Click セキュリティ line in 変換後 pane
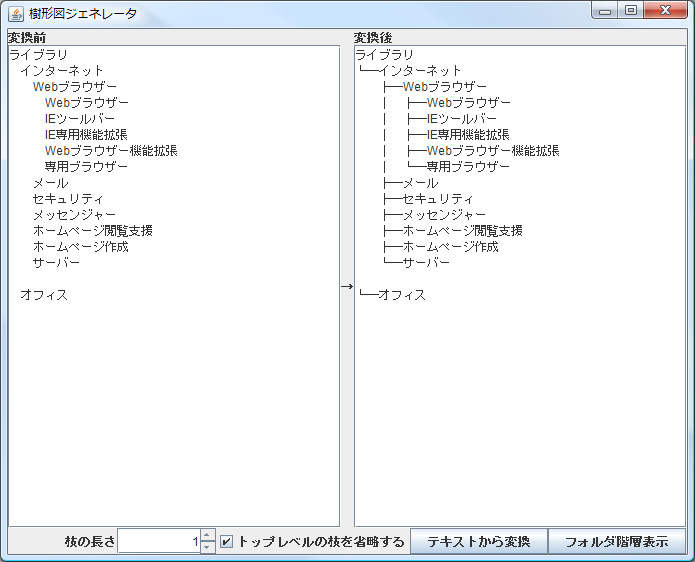This screenshot has width=695, height=562. pyautogui.click(x=438, y=199)
